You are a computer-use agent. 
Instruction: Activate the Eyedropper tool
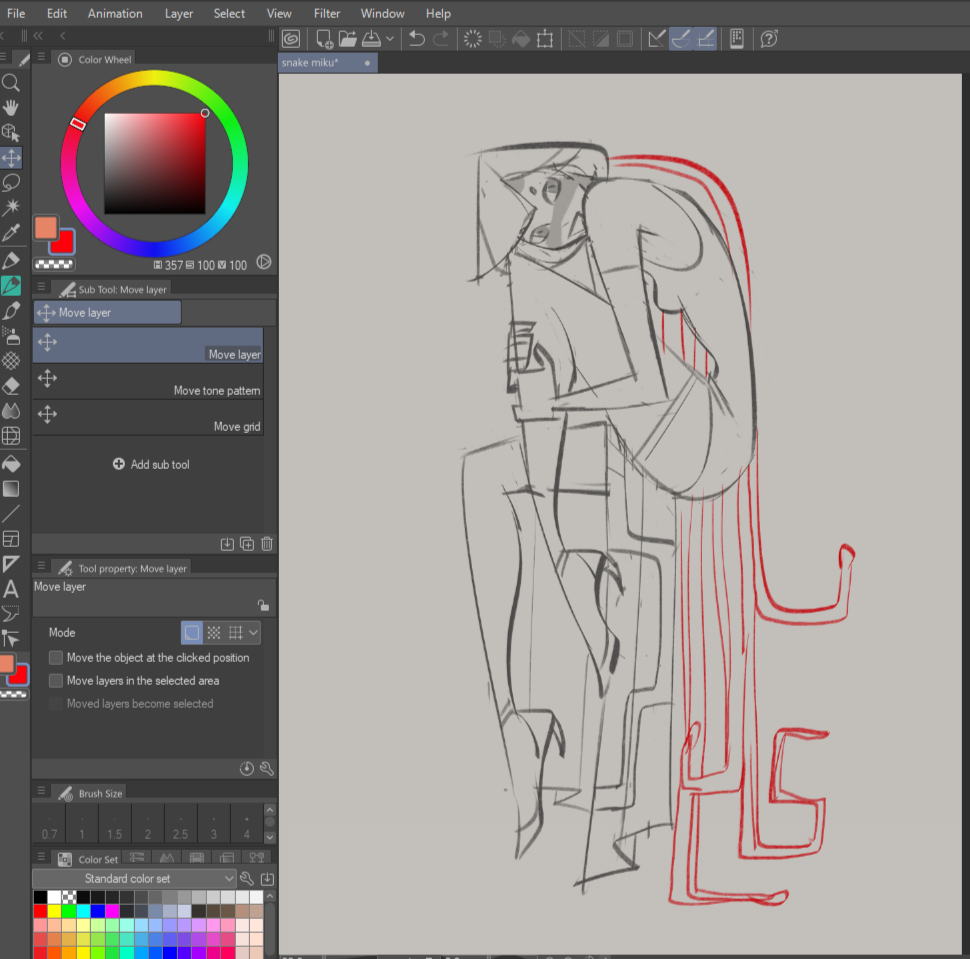coord(11,234)
